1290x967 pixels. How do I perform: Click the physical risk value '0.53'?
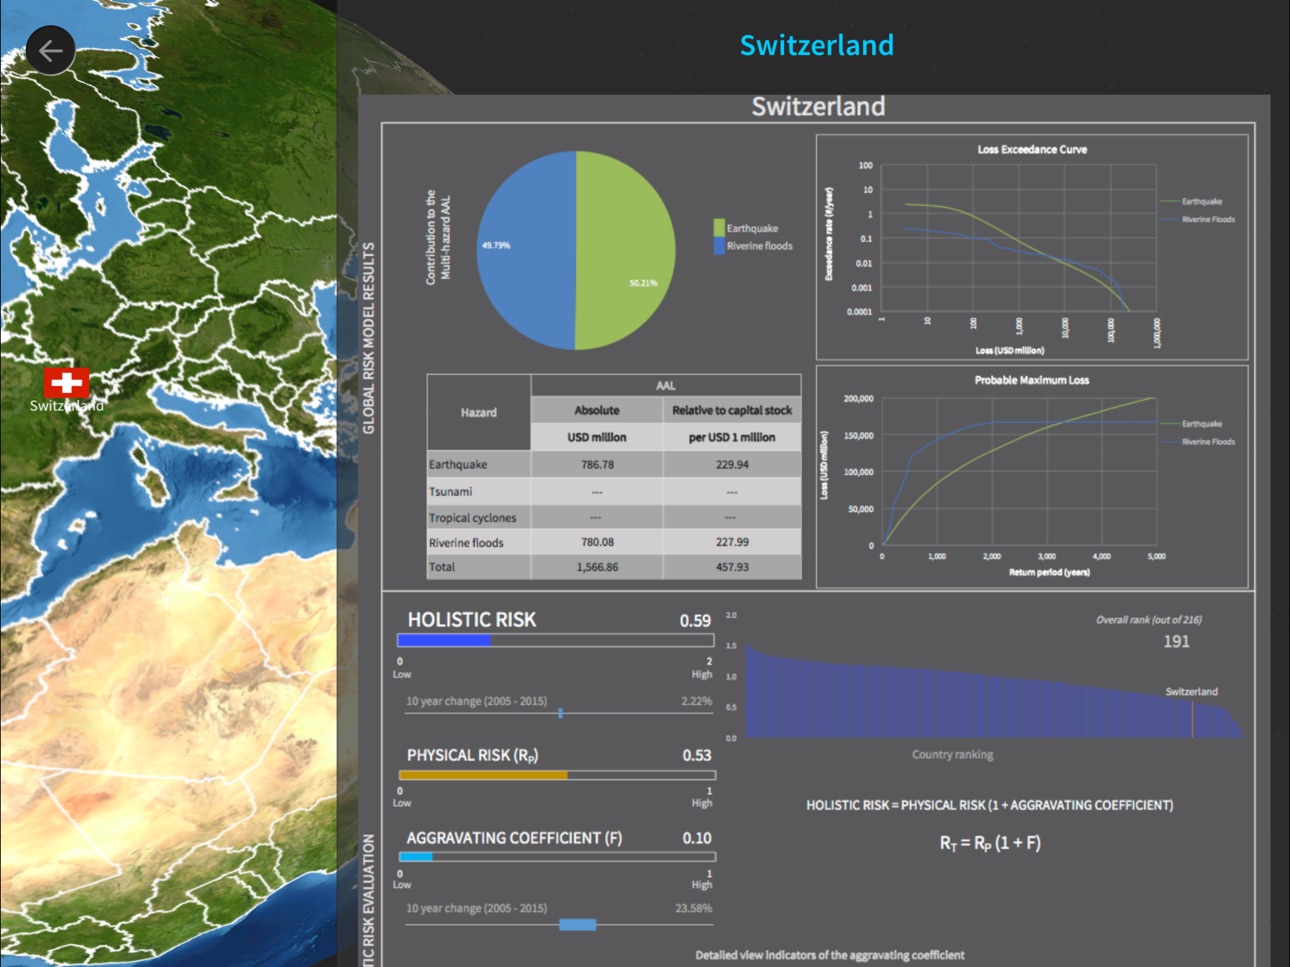[x=697, y=756]
